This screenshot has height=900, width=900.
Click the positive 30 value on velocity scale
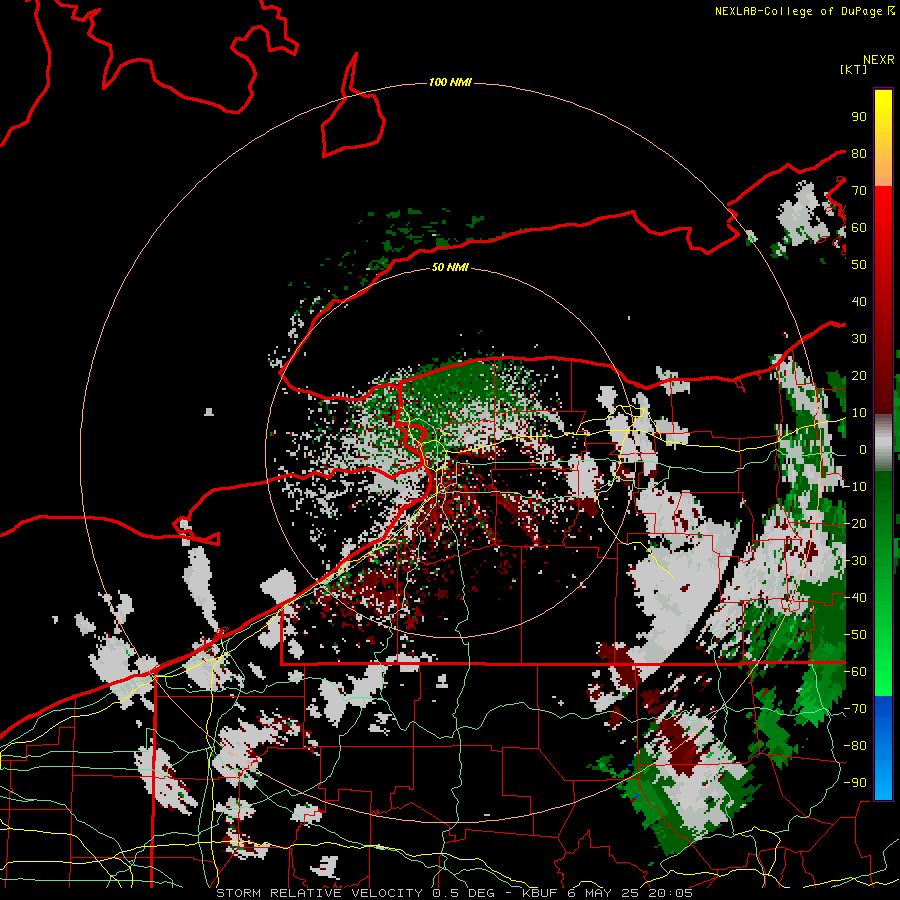click(859, 339)
